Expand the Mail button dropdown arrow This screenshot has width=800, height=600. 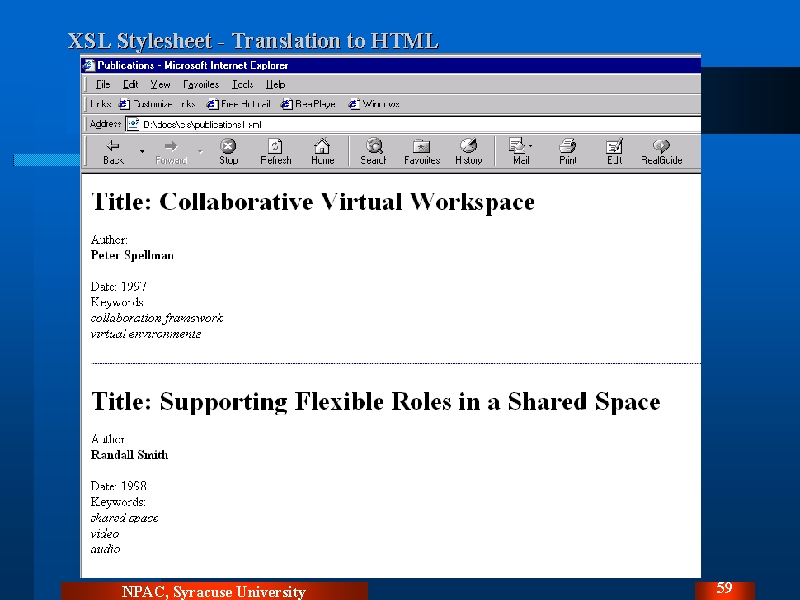click(531, 146)
